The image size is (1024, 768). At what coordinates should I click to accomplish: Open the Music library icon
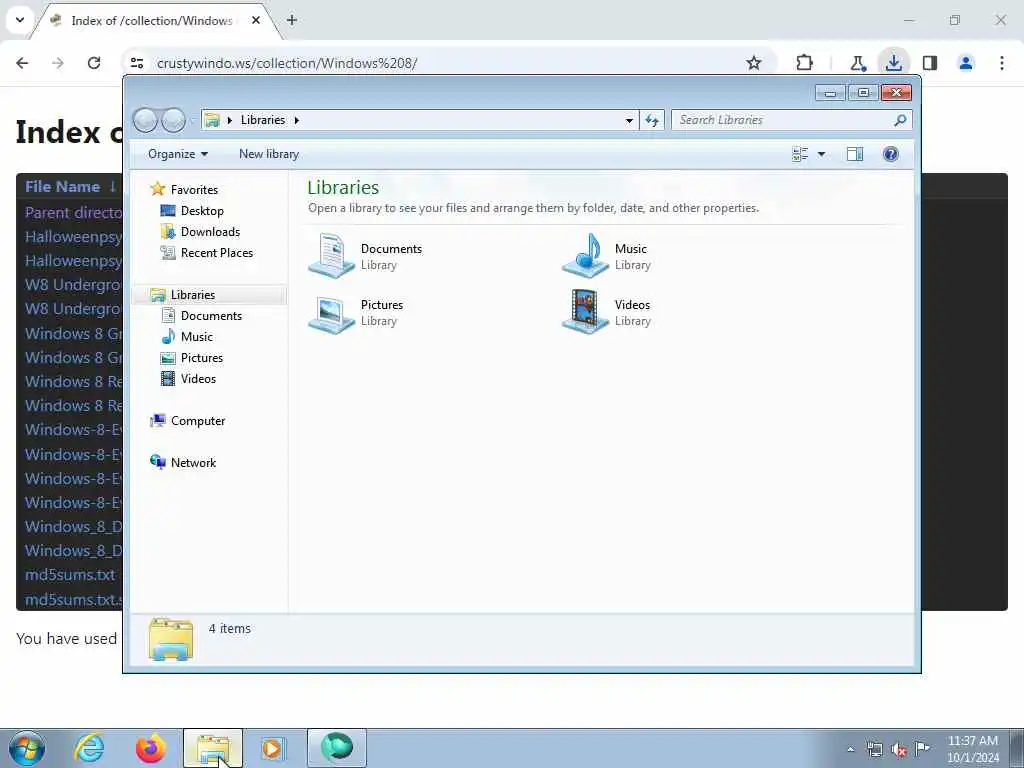(x=586, y=255)
